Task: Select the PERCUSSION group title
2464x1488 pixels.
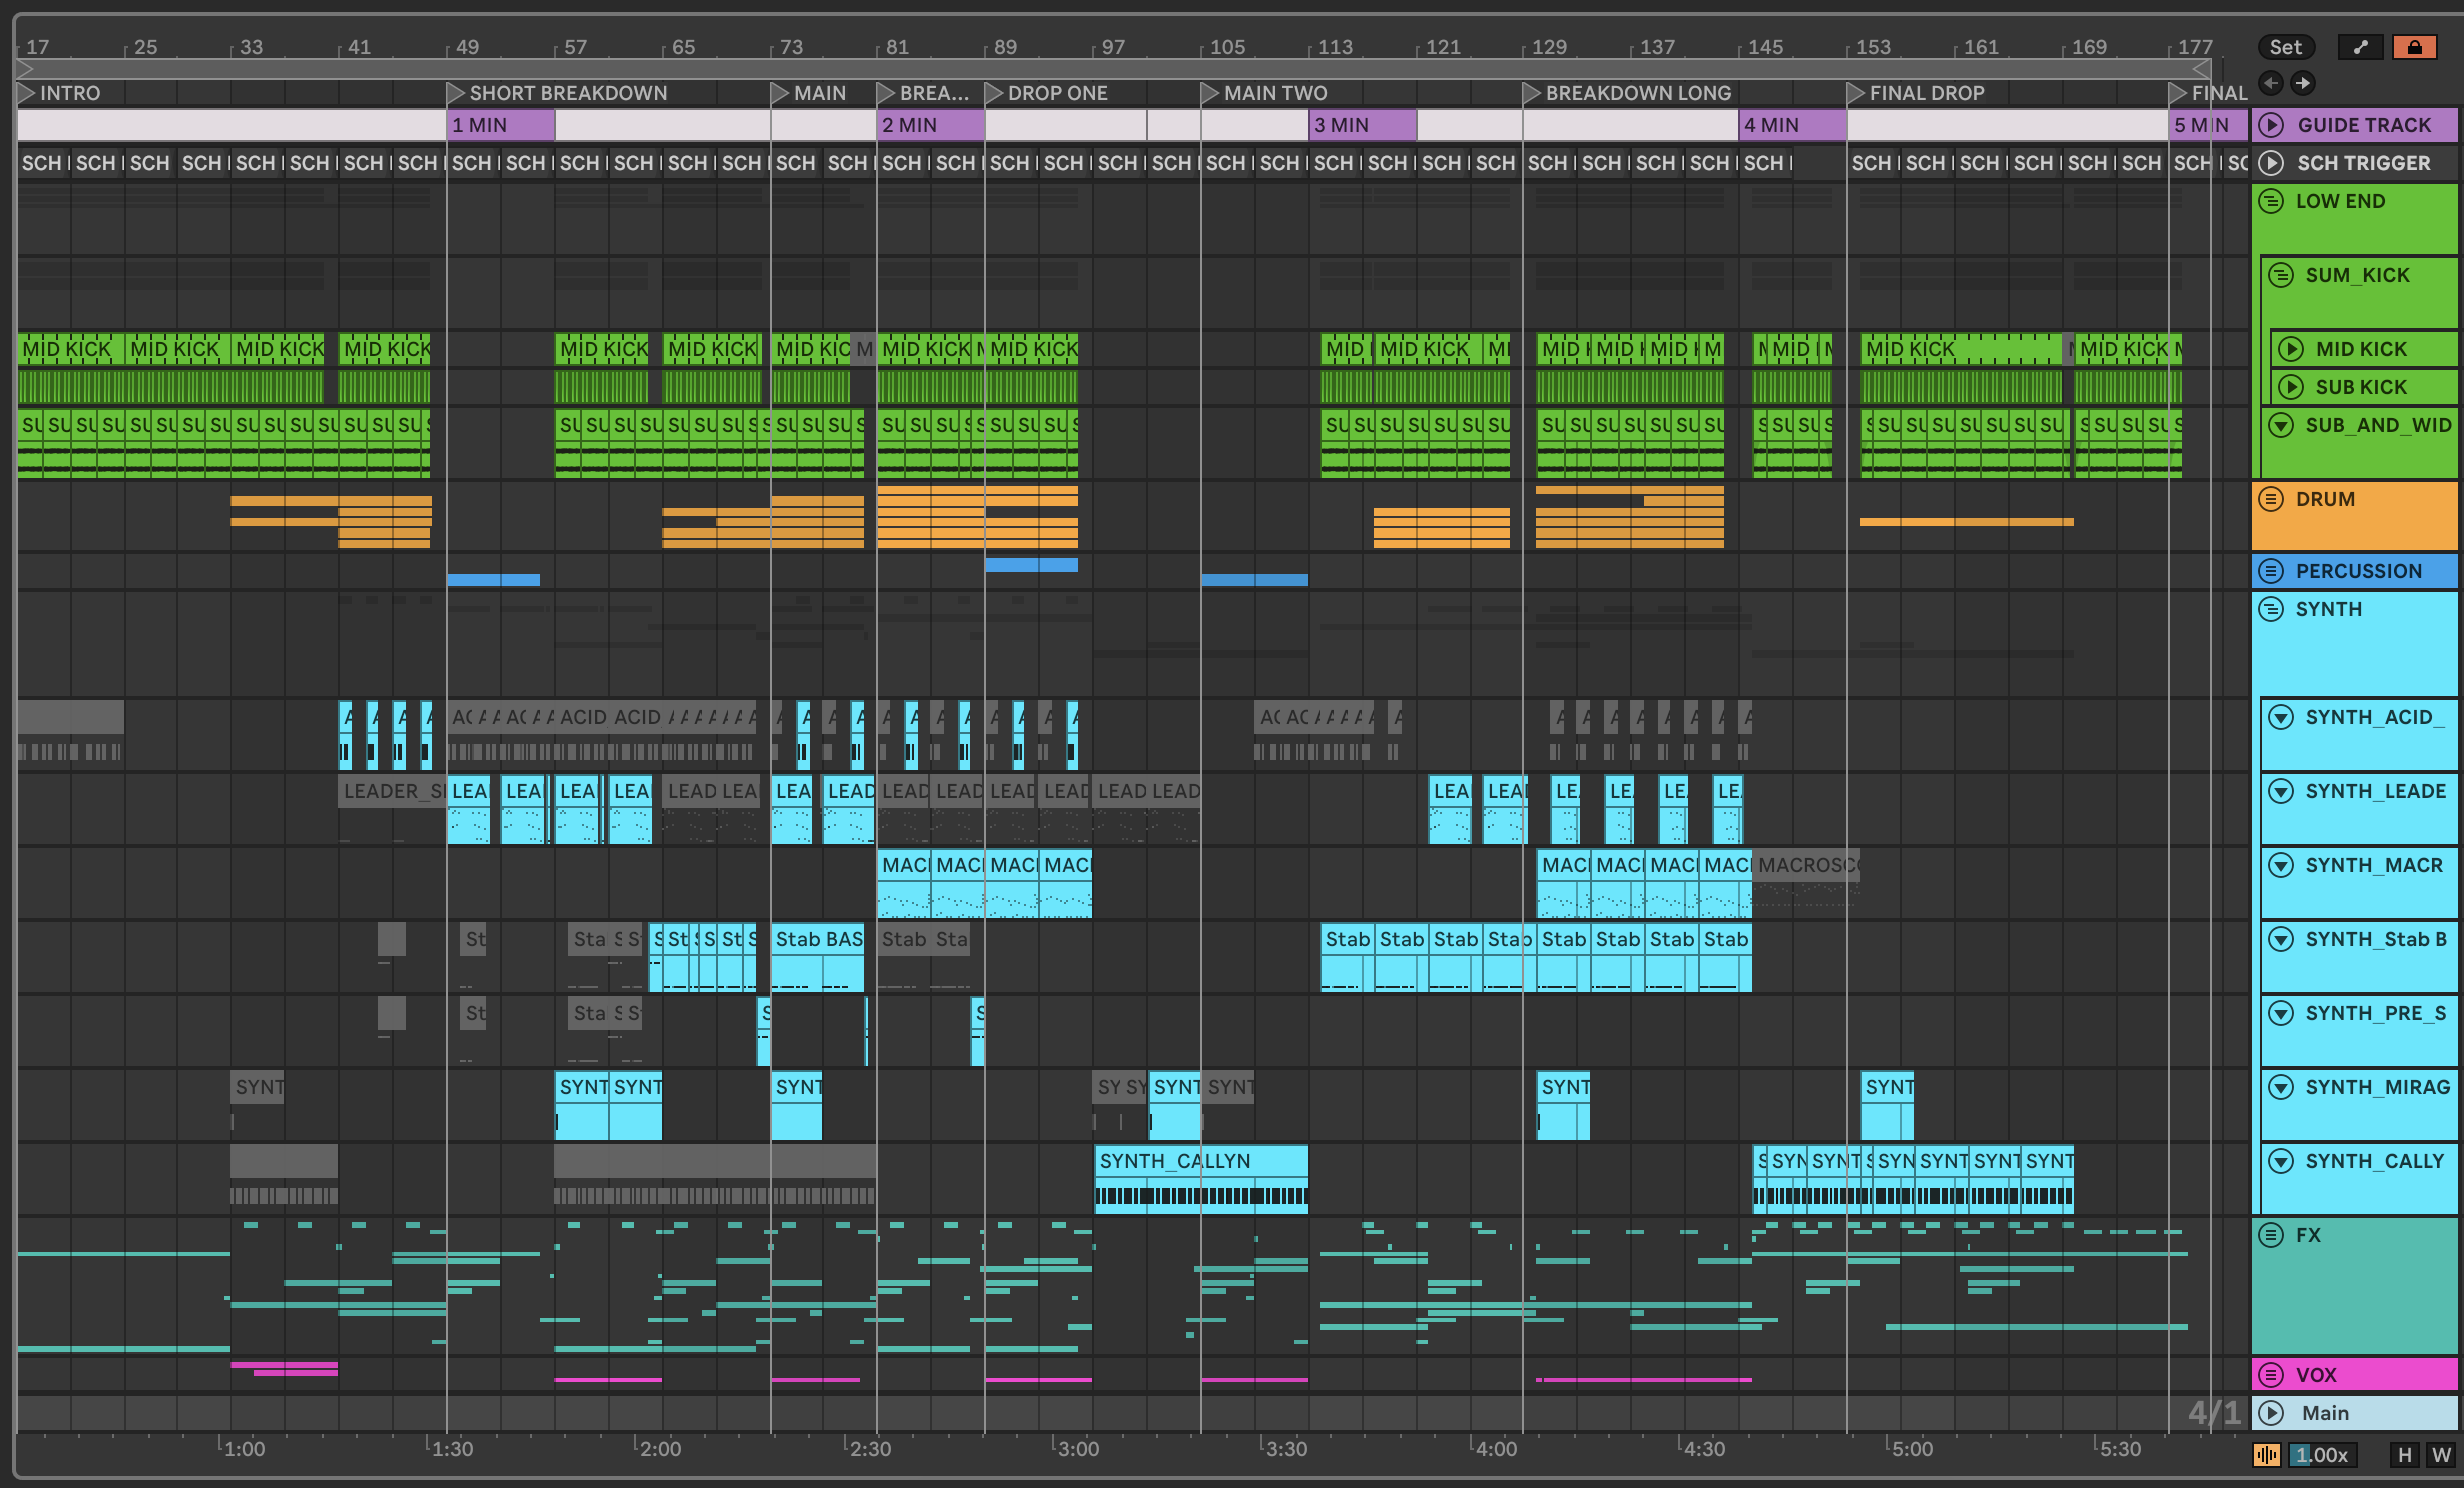Action: [x=2359, y=571]
